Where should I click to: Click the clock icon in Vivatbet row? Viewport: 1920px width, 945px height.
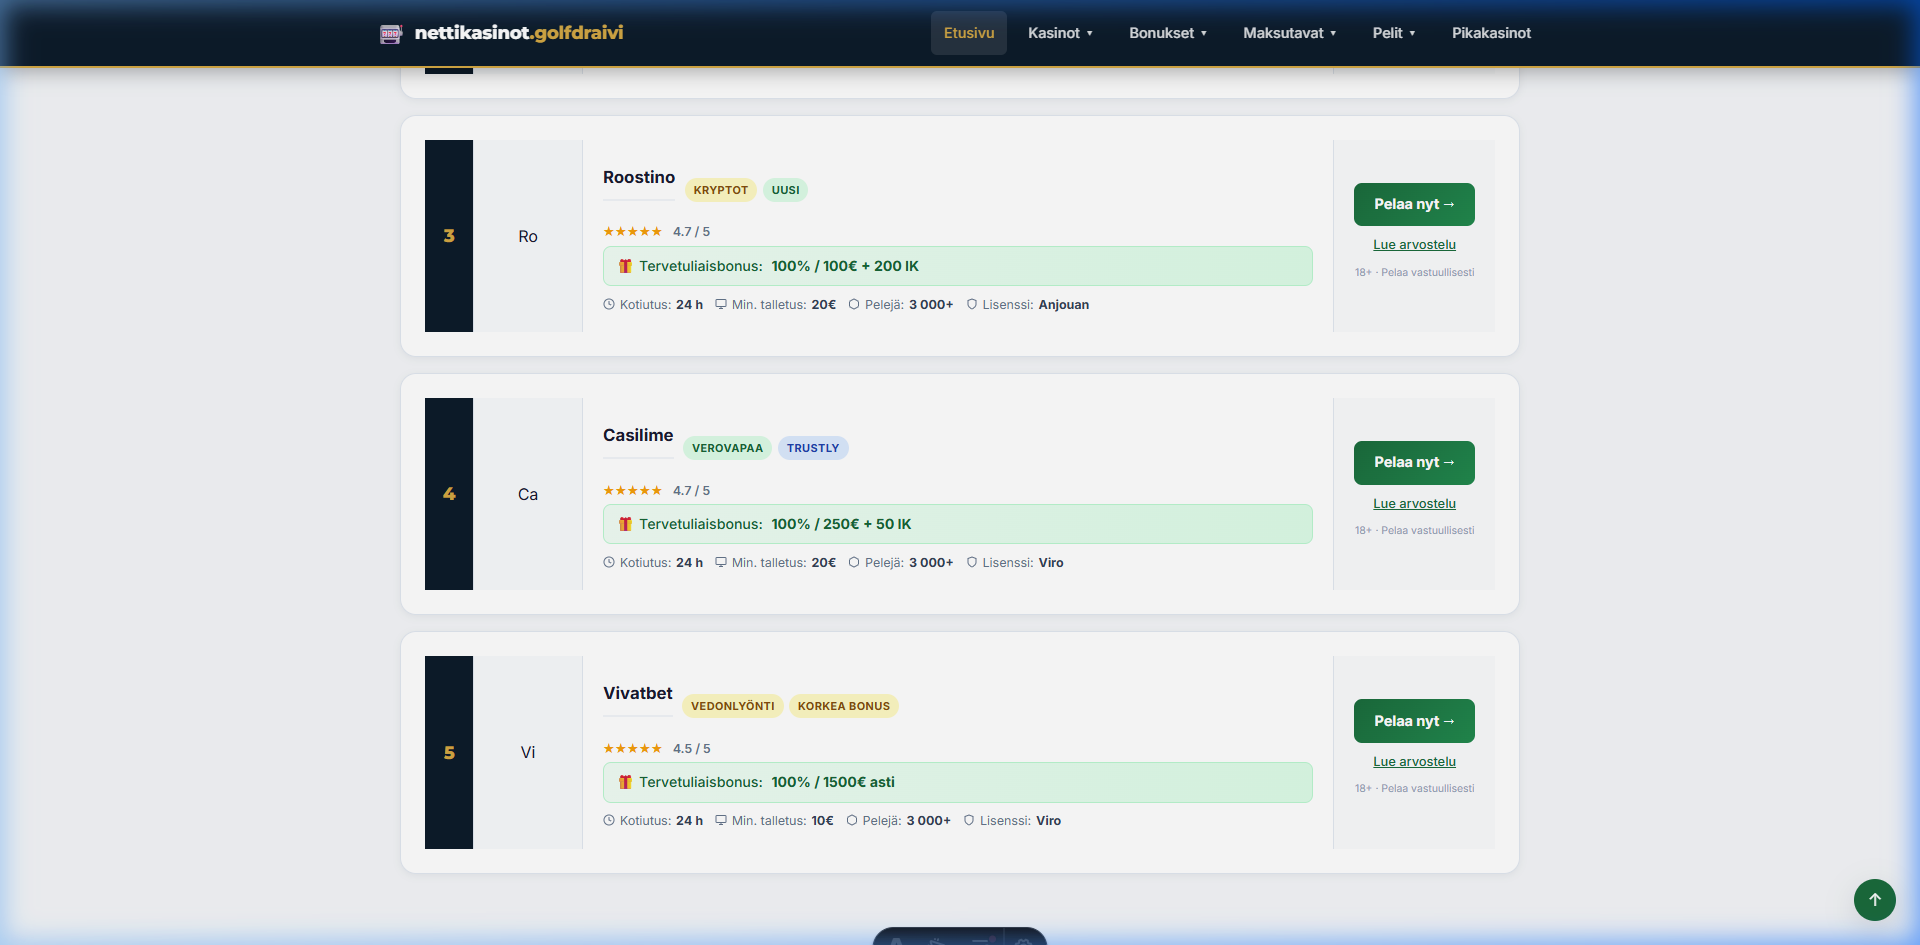609,820
